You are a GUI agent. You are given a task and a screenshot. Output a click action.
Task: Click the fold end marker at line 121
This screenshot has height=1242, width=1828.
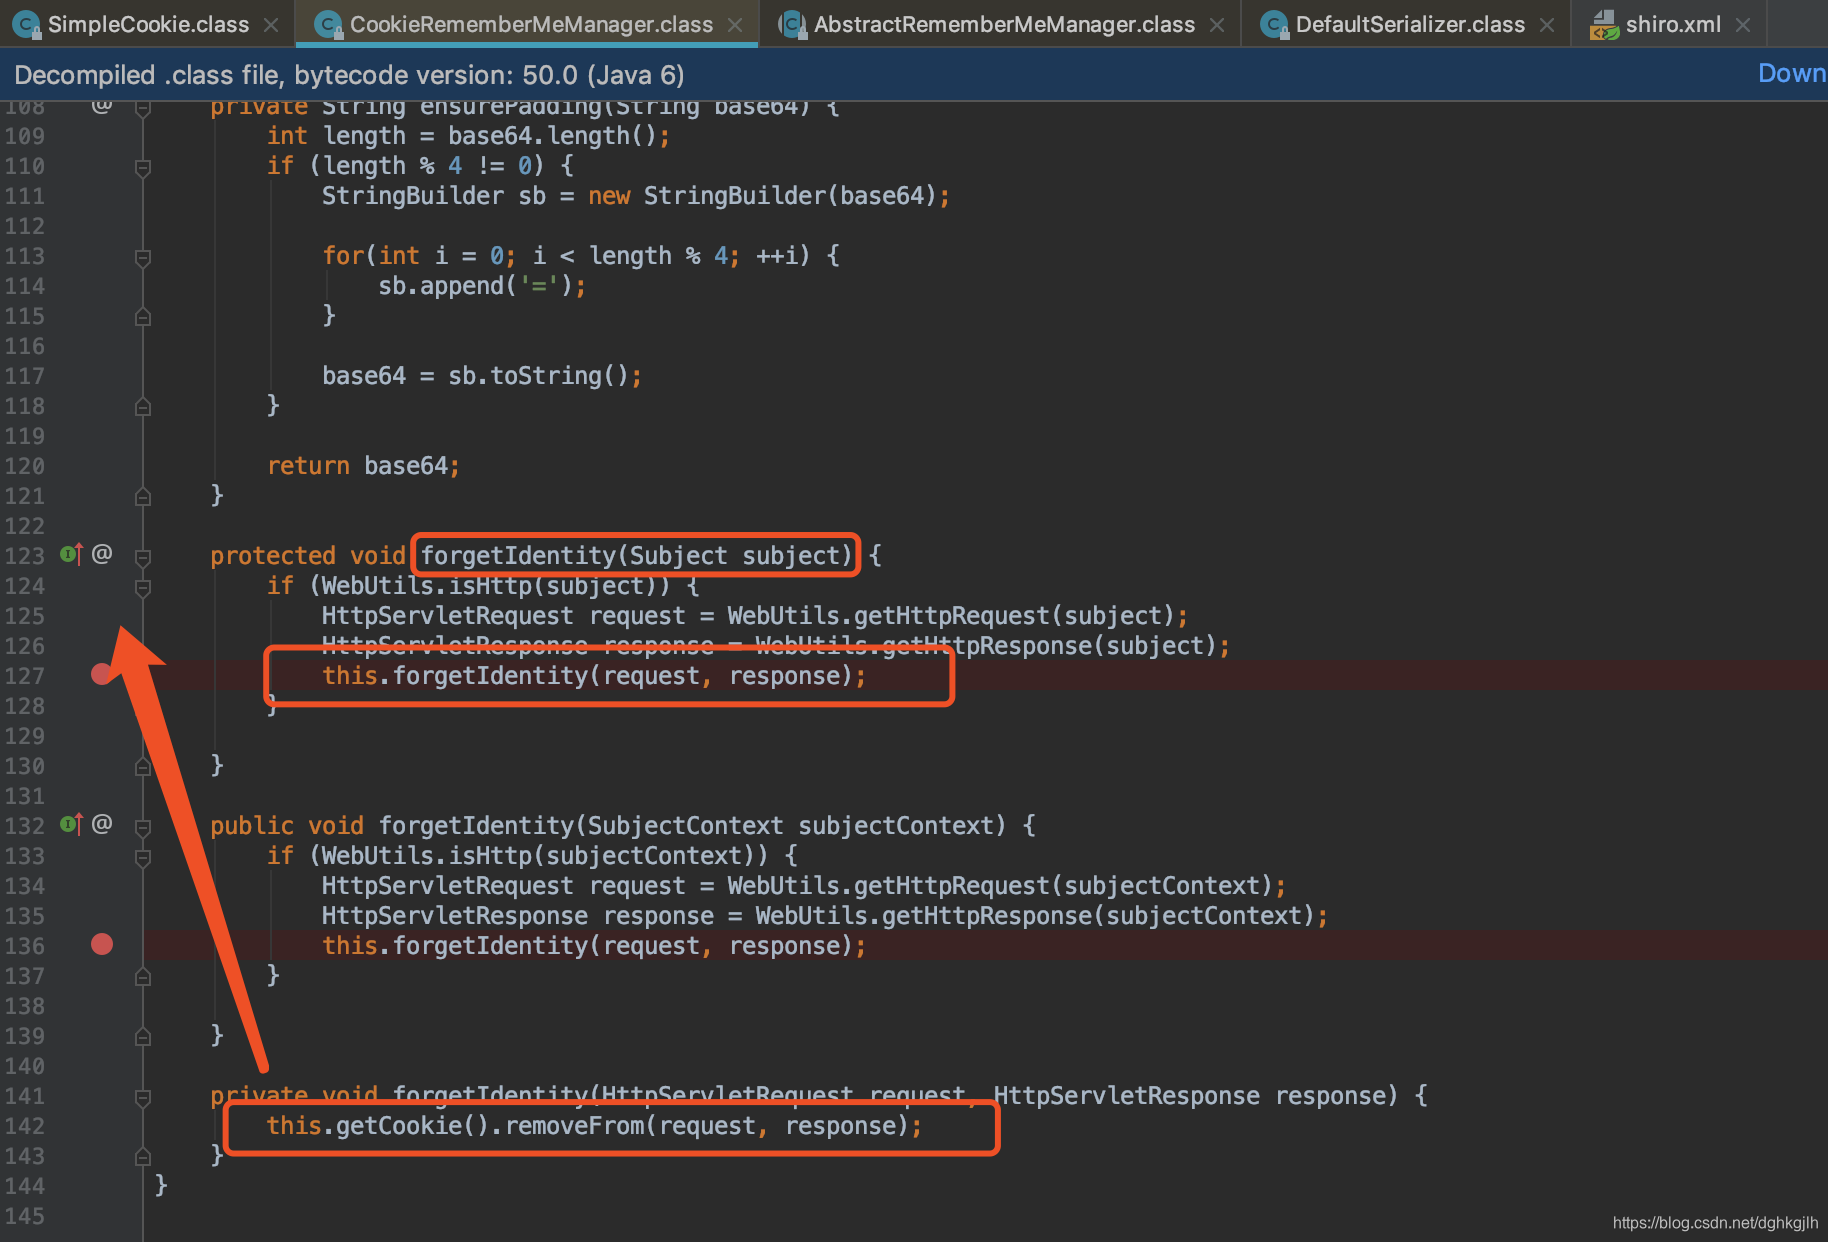(143, 496)
